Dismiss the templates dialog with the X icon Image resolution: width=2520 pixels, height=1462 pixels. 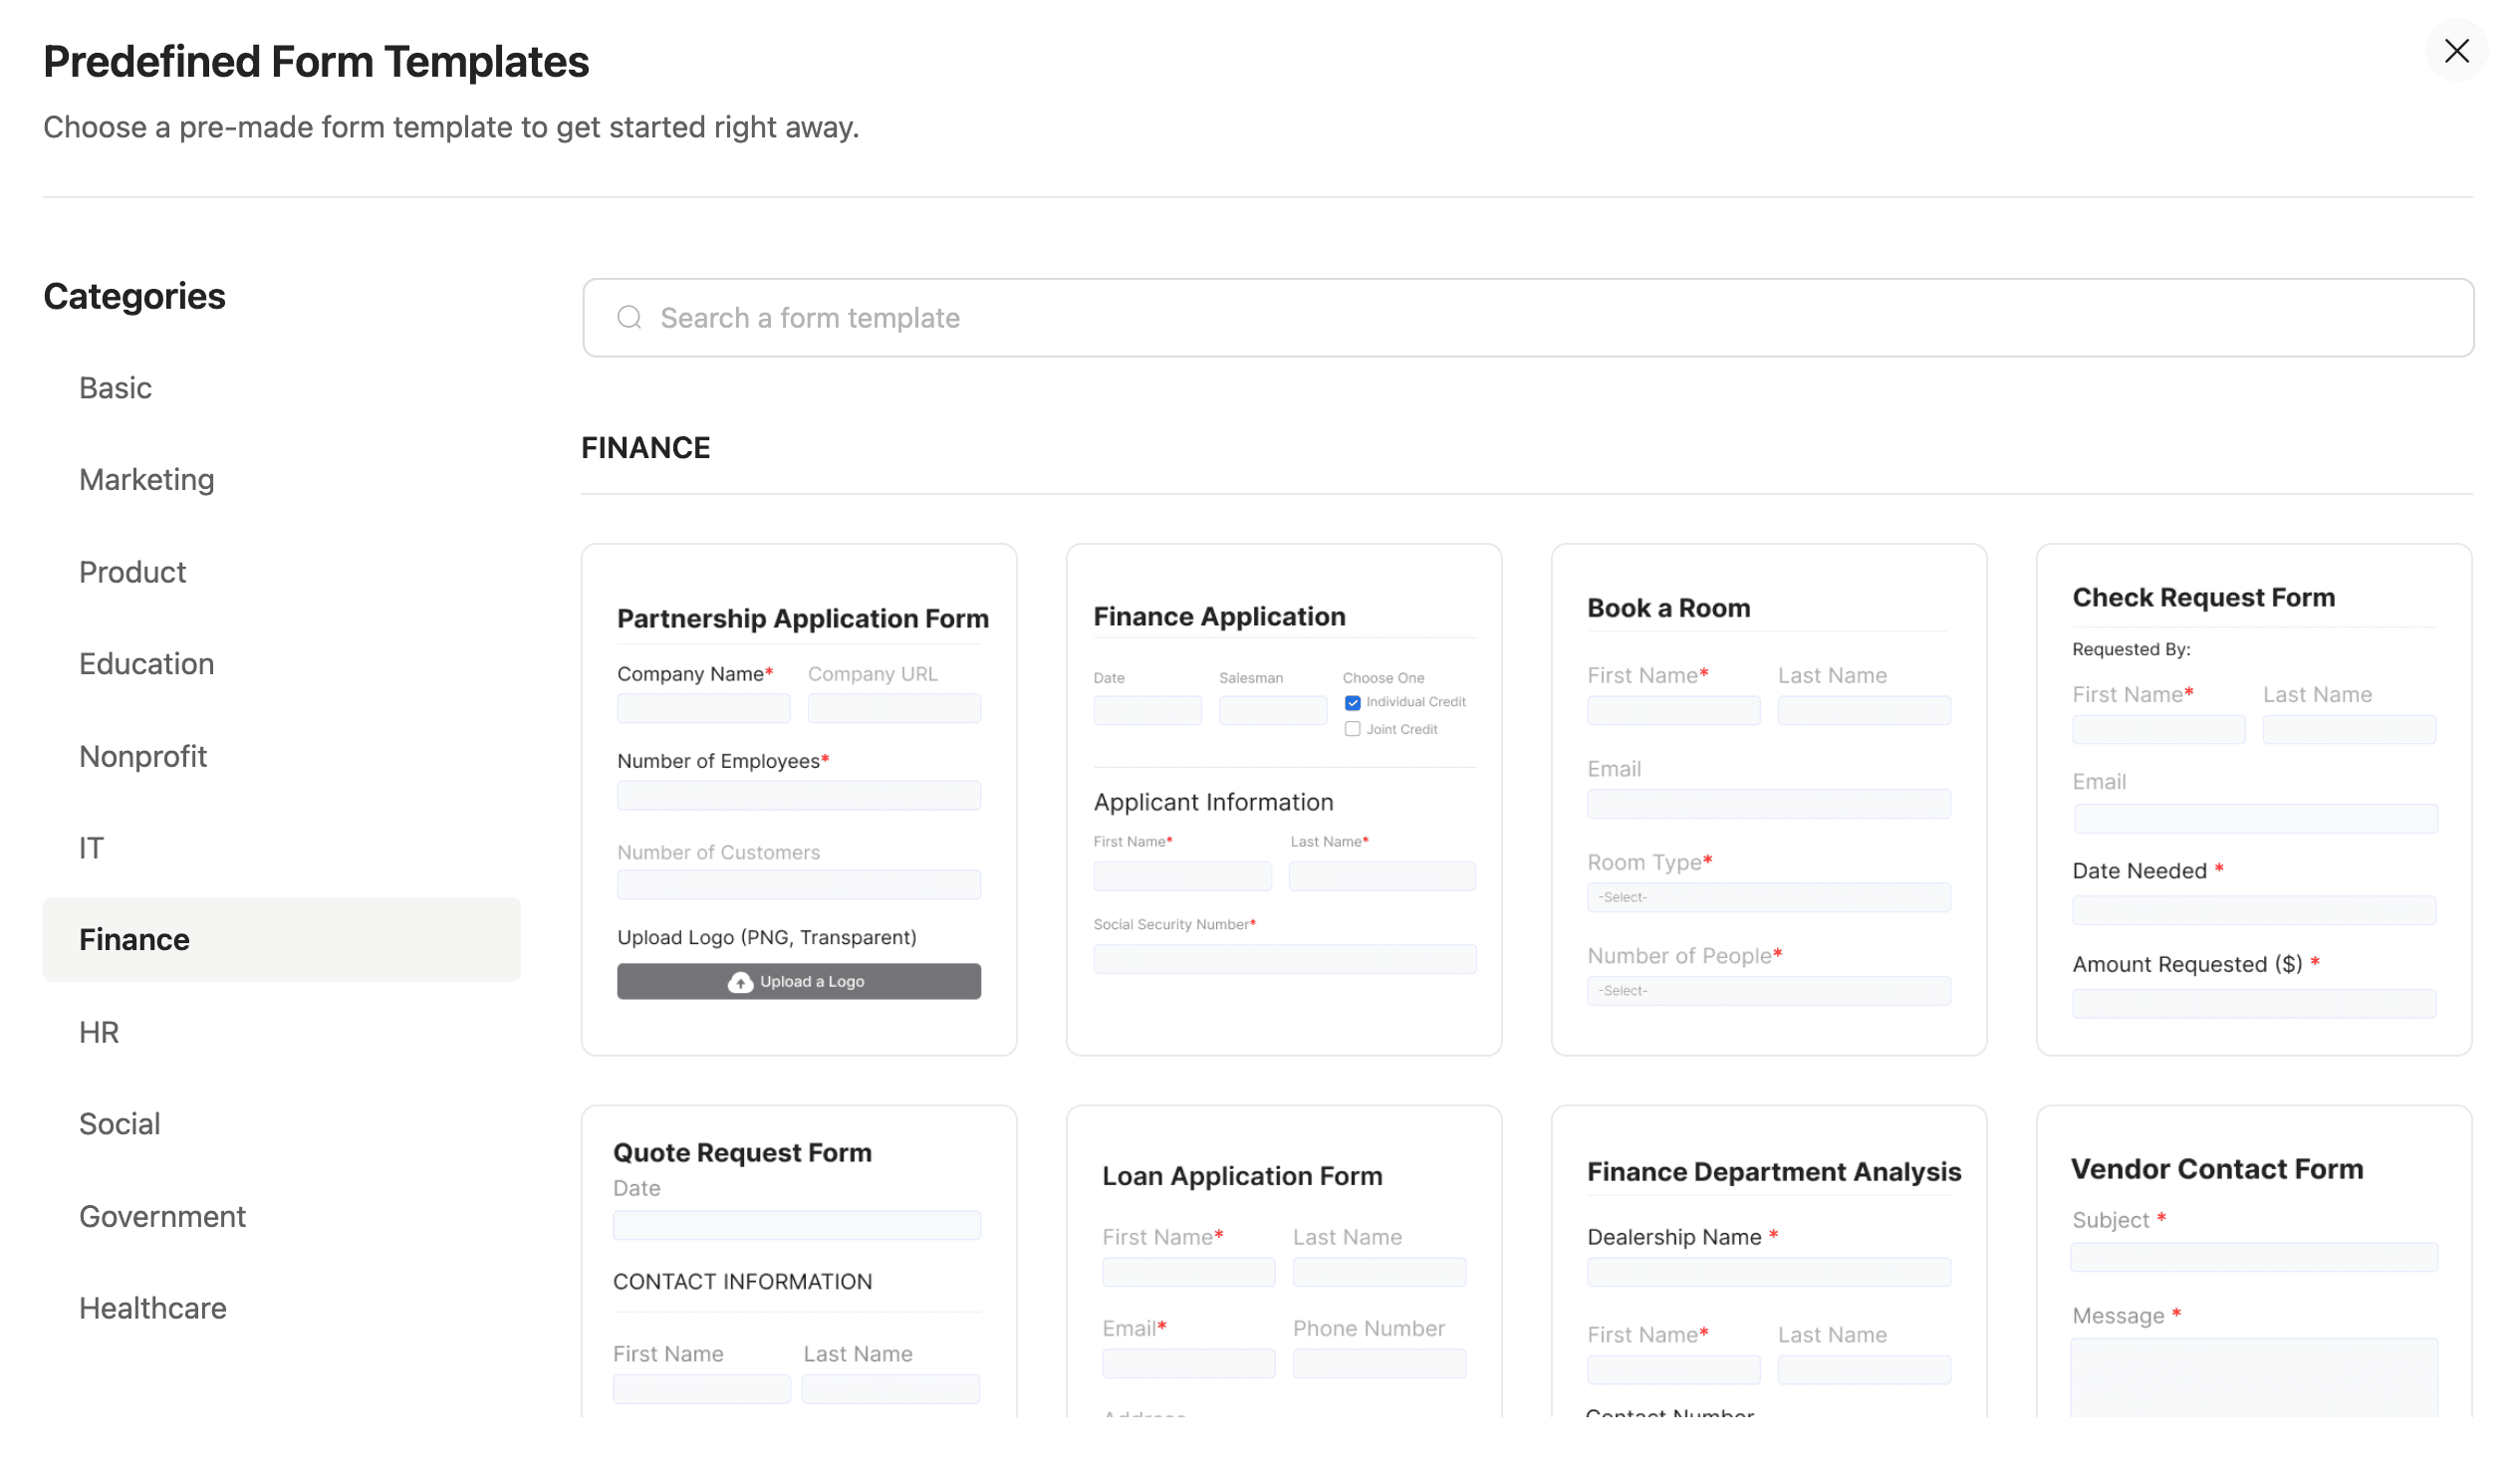(x=2458, y=50)
